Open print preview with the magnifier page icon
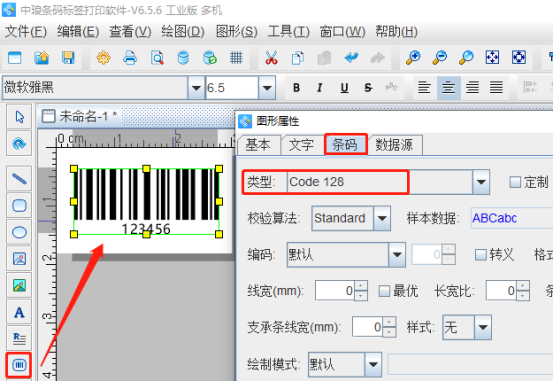The image size is (554, 381). pyautogui.click(x=157, y=58)
